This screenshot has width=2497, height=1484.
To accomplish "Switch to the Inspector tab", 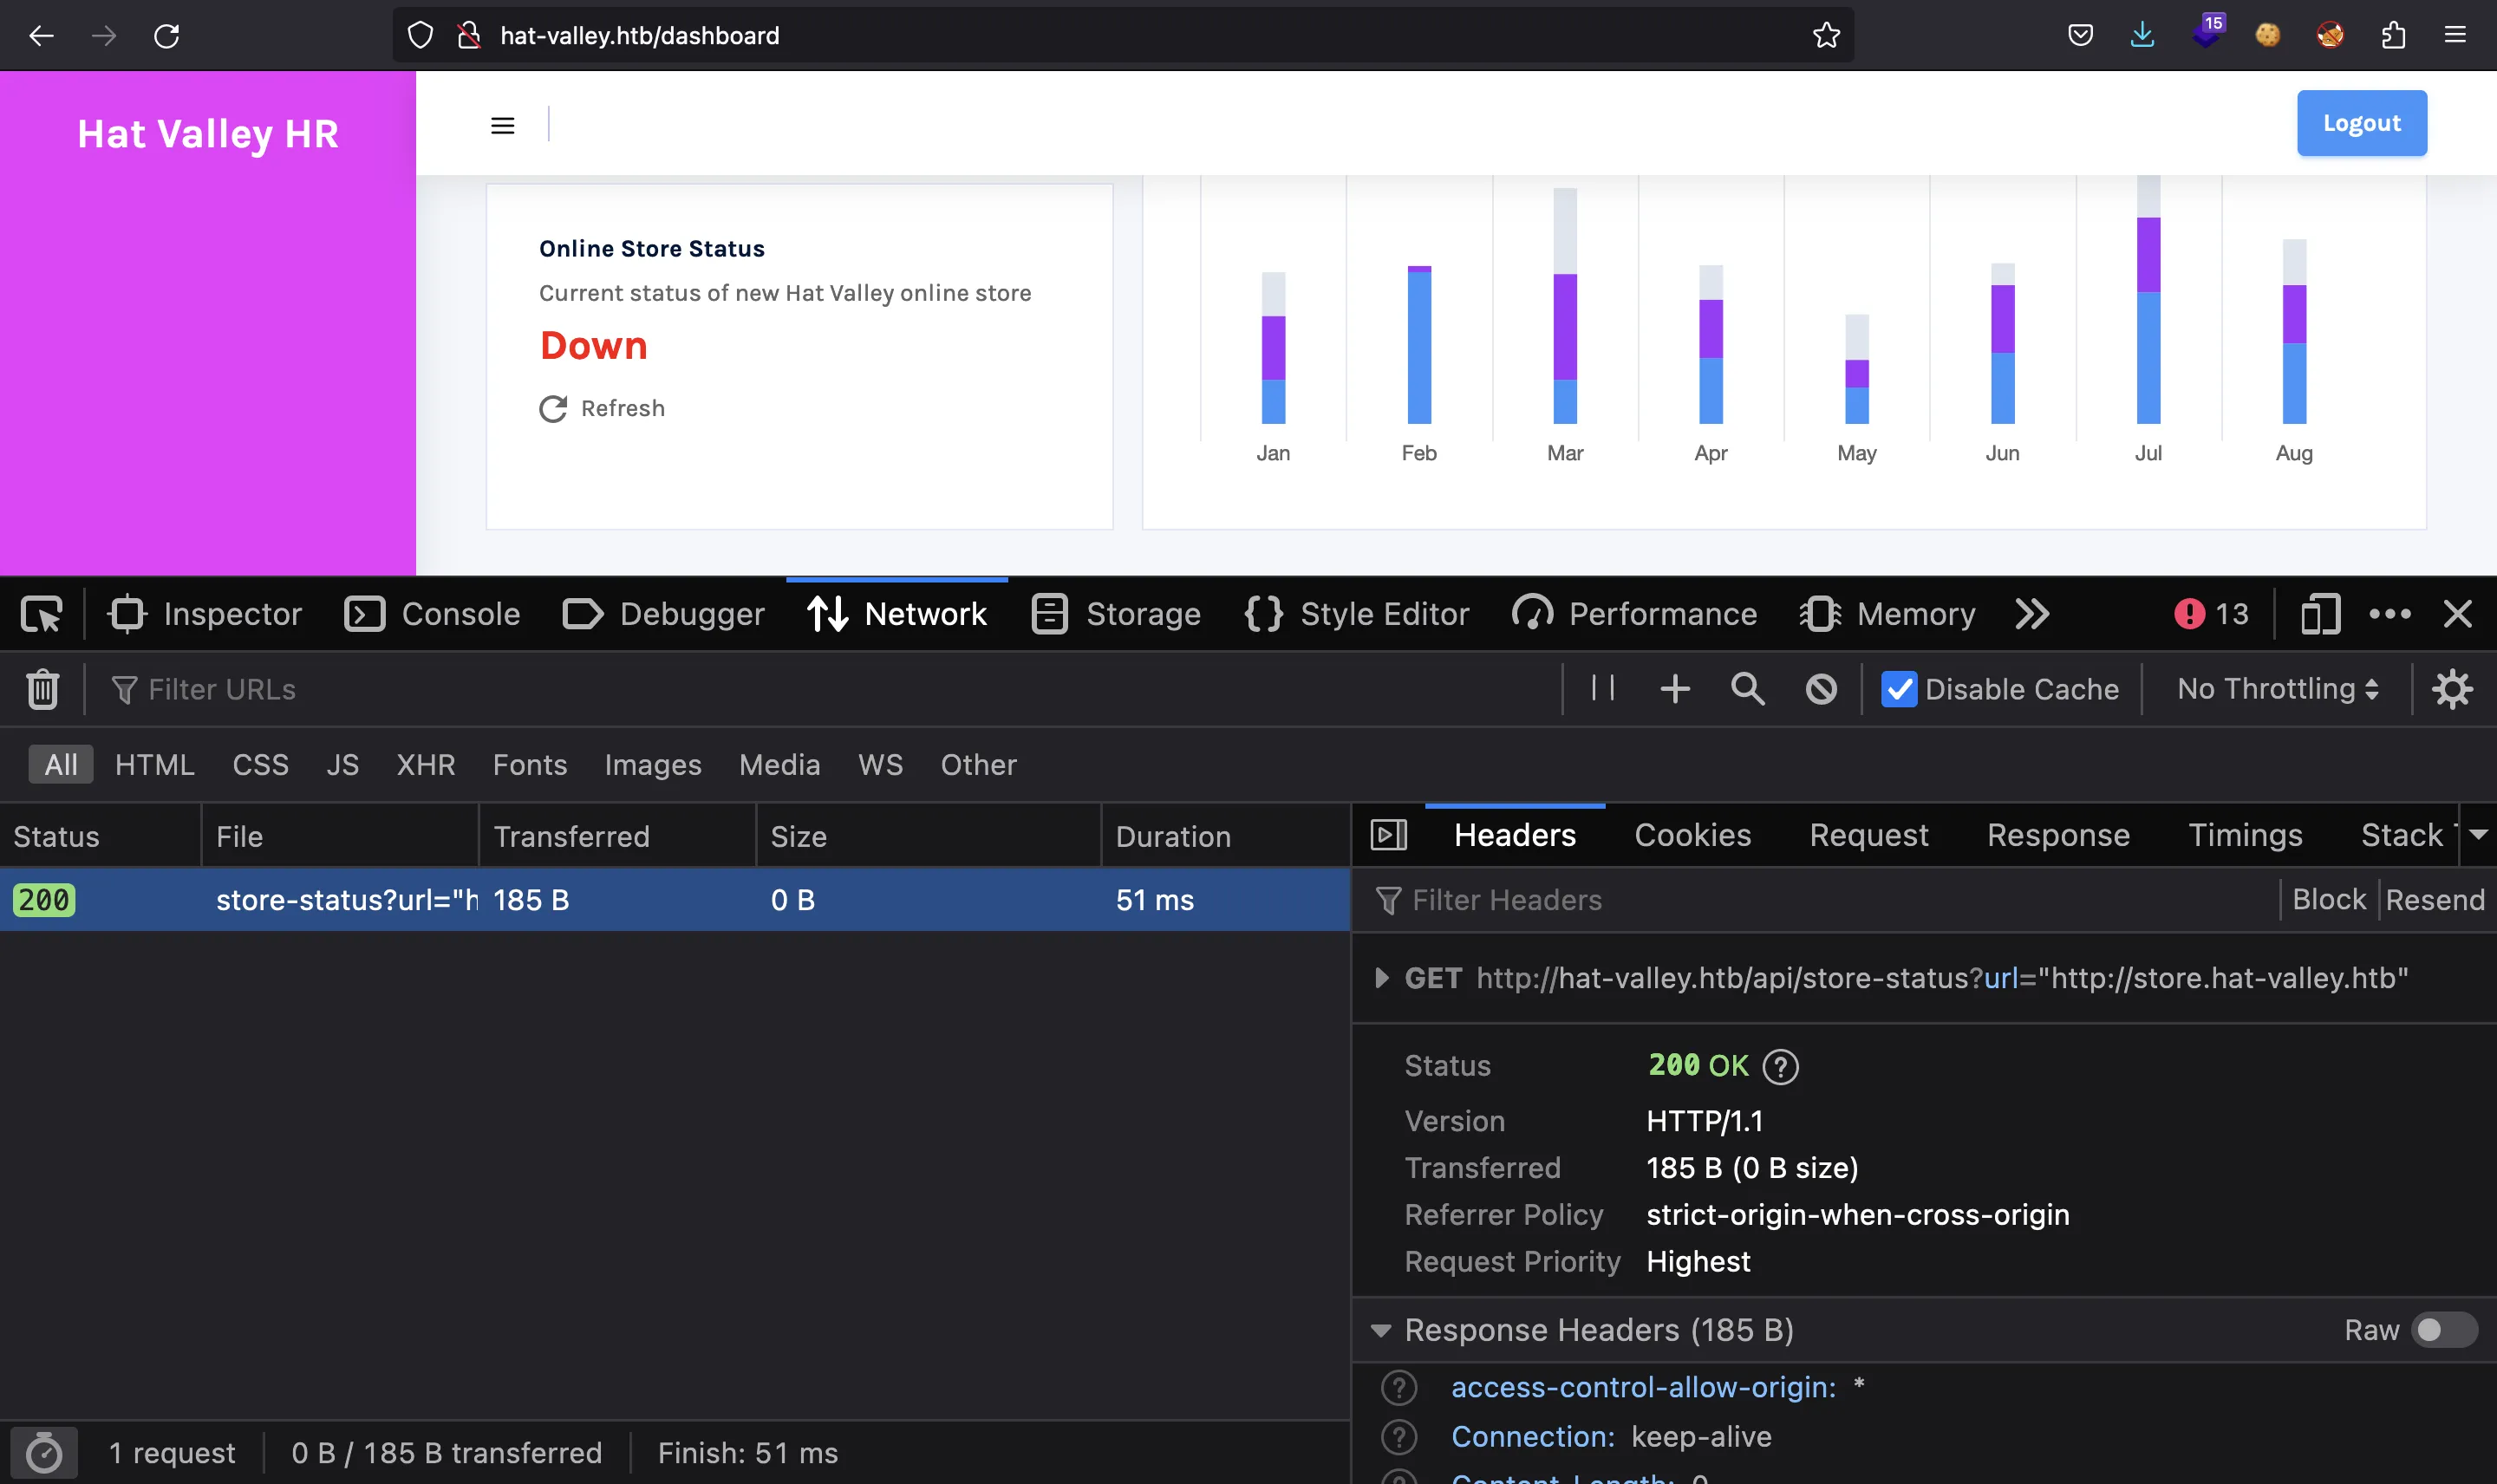I will click(x=205, y=613).
